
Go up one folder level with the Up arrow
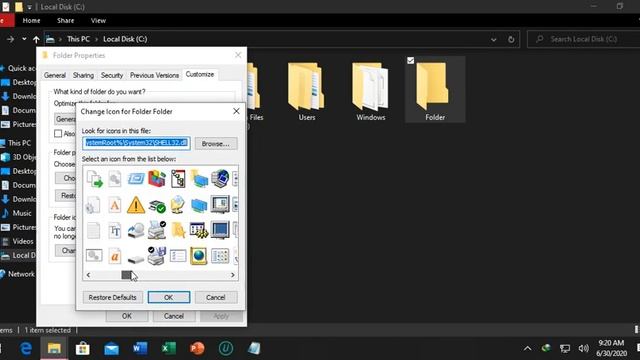click(36, 39)
